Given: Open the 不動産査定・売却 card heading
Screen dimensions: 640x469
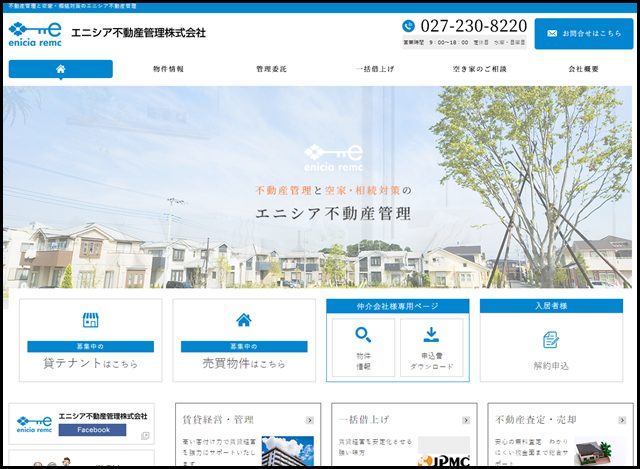Looking at the screenshot, I should click(x=536, y=420).
